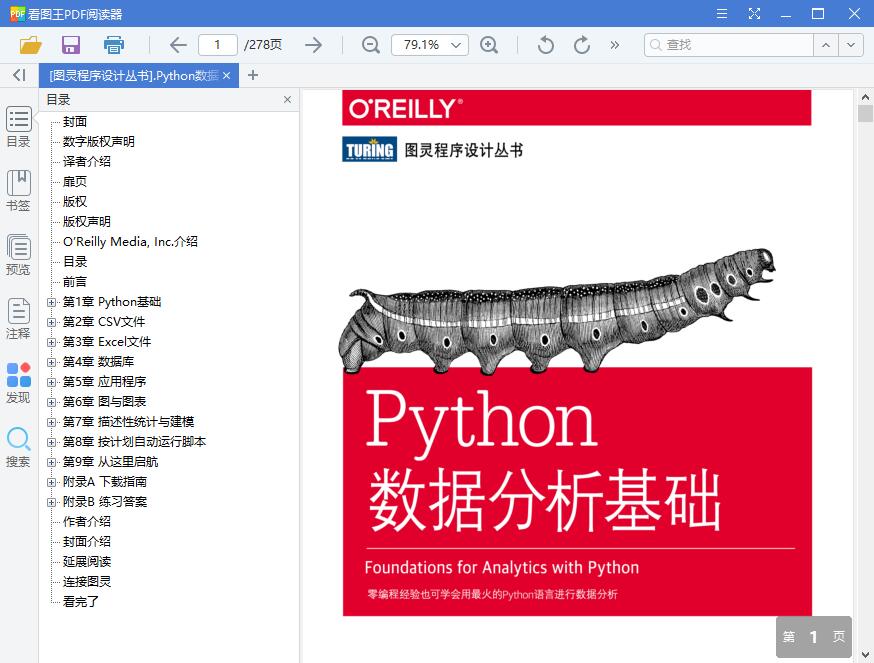The height and width of the screenshot is (663, 874).
Task: Expand 第9章 从这里启航 tree node
Action: 51,463
